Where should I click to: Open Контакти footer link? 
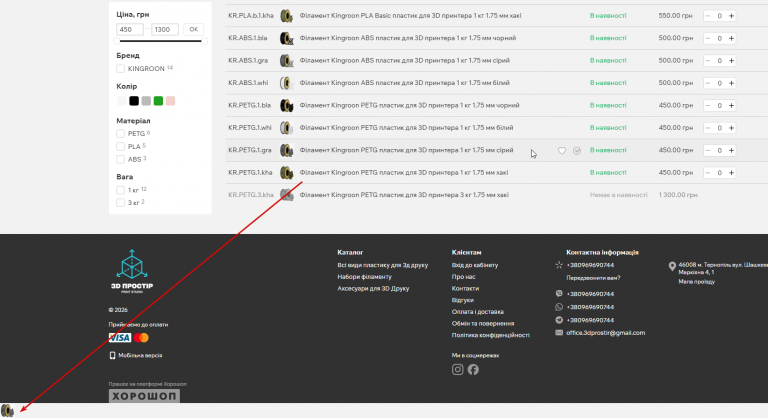465,289
